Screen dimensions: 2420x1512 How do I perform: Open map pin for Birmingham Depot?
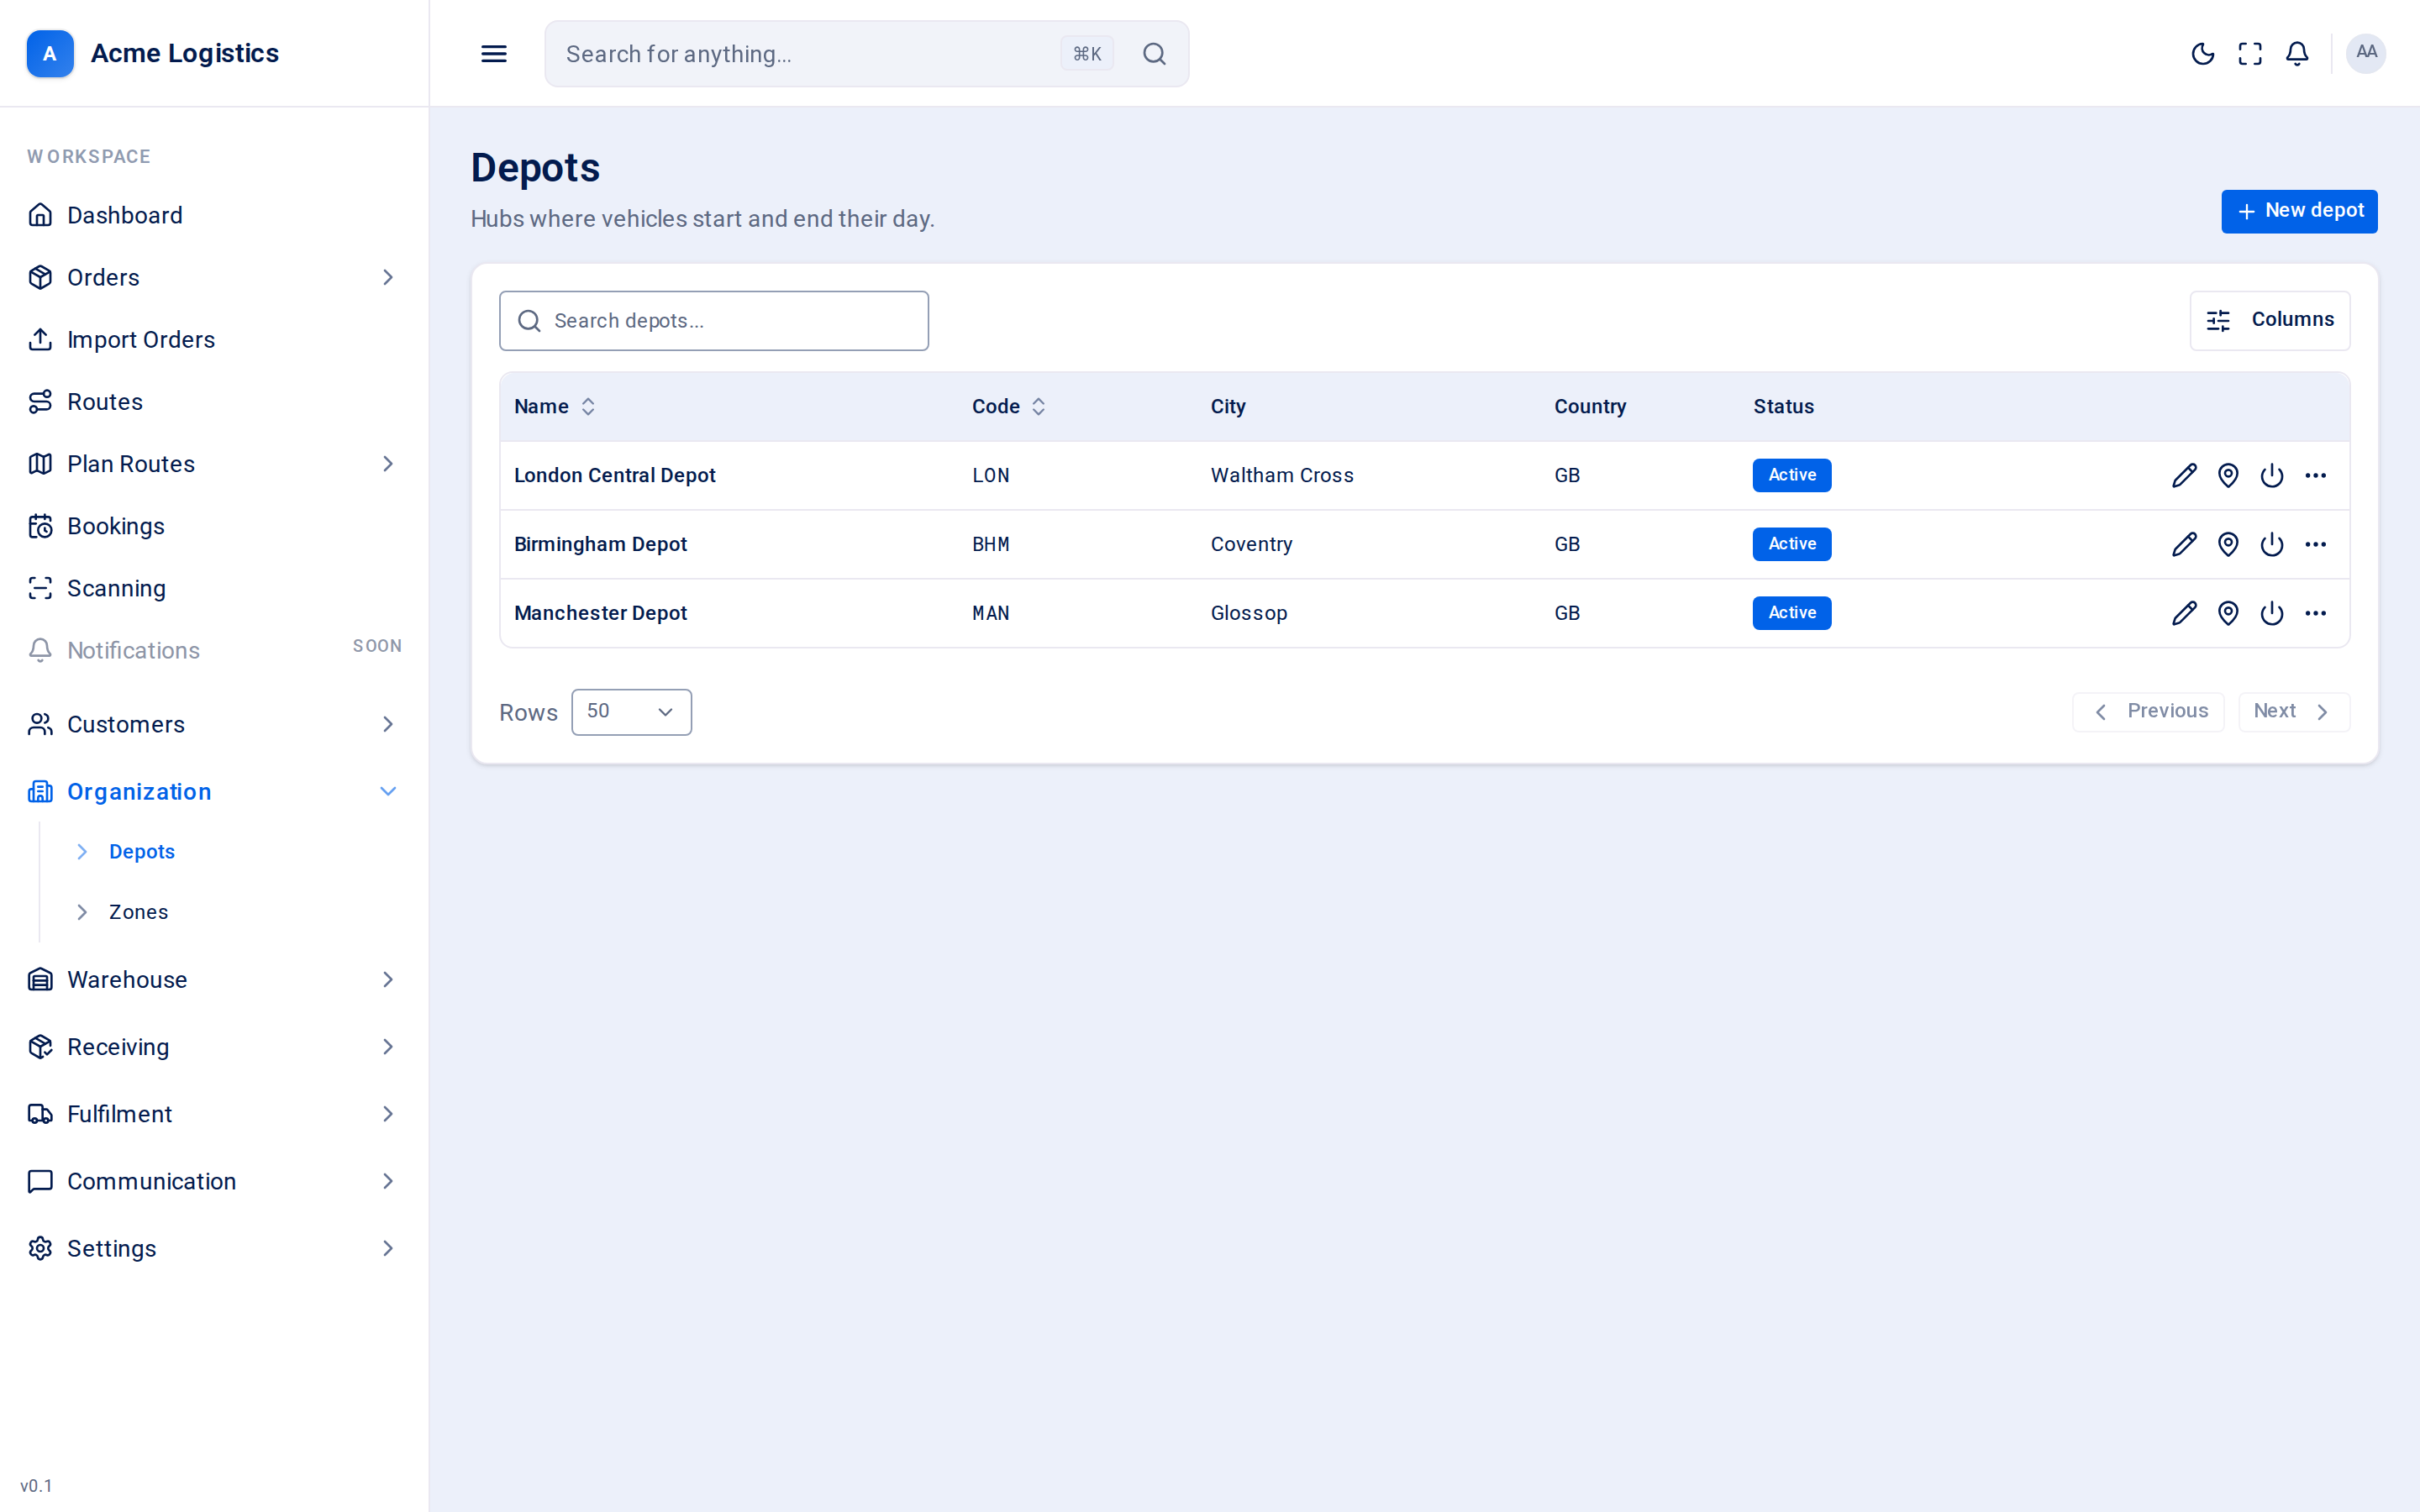[2228, 544]
